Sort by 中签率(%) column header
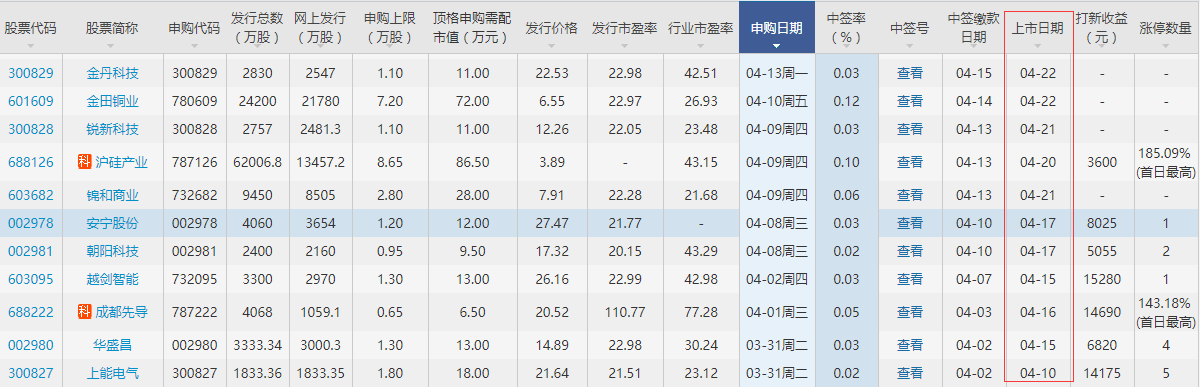The width and height of the screenshot is (1200, 387). [x=846, y=28]
